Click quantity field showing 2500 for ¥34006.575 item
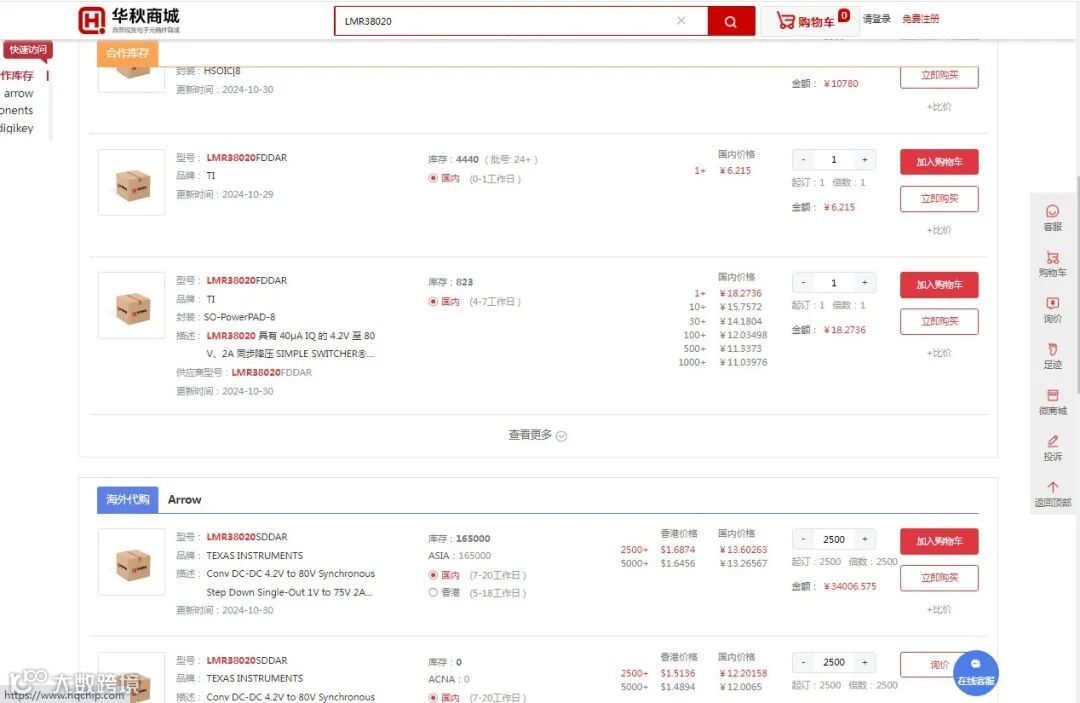This screenshot has width=1080, height=703. [x=834, y=539]
